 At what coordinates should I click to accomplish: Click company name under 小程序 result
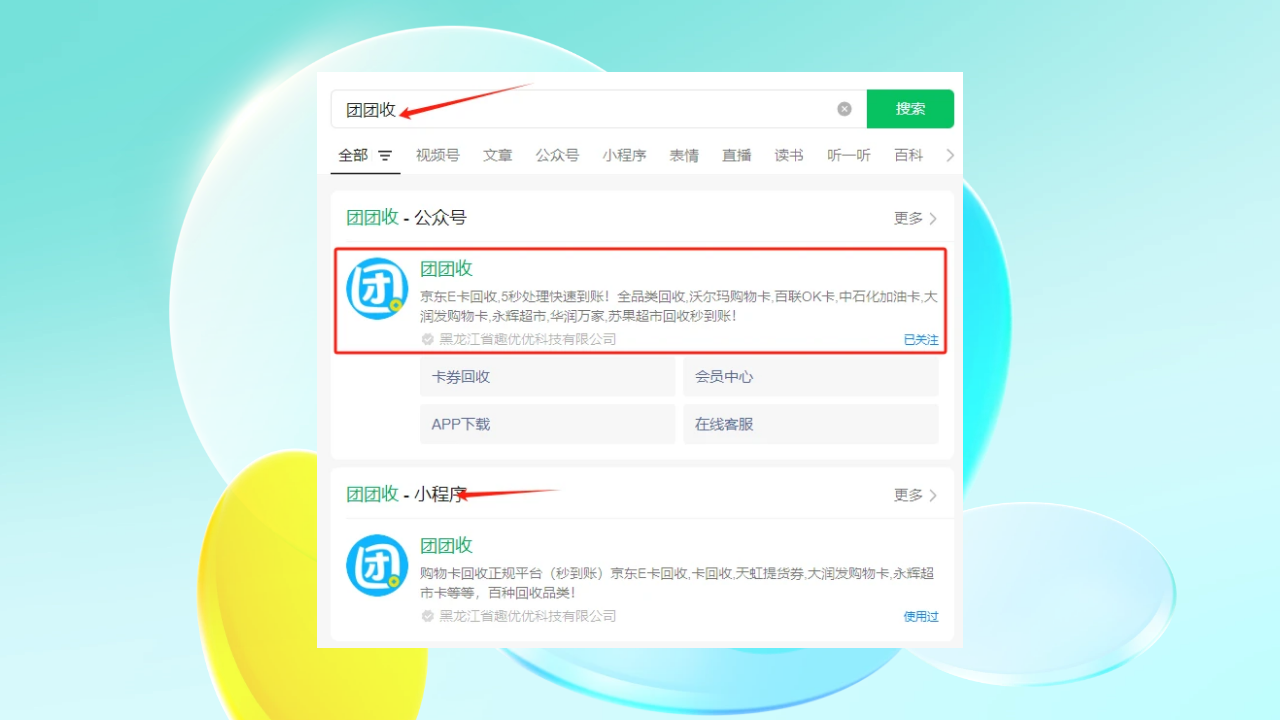[x=528, y=616]
